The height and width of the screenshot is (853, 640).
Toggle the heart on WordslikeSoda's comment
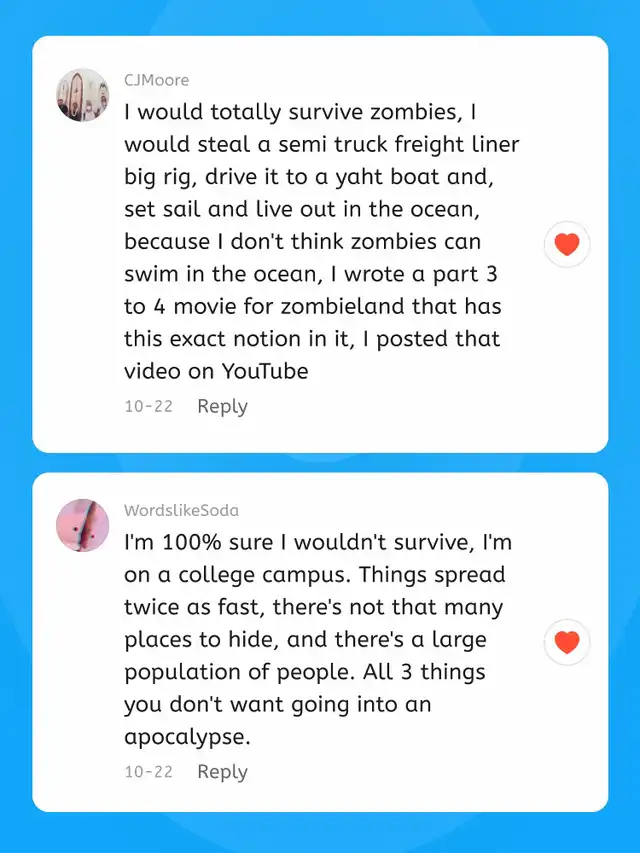[567, 642]
